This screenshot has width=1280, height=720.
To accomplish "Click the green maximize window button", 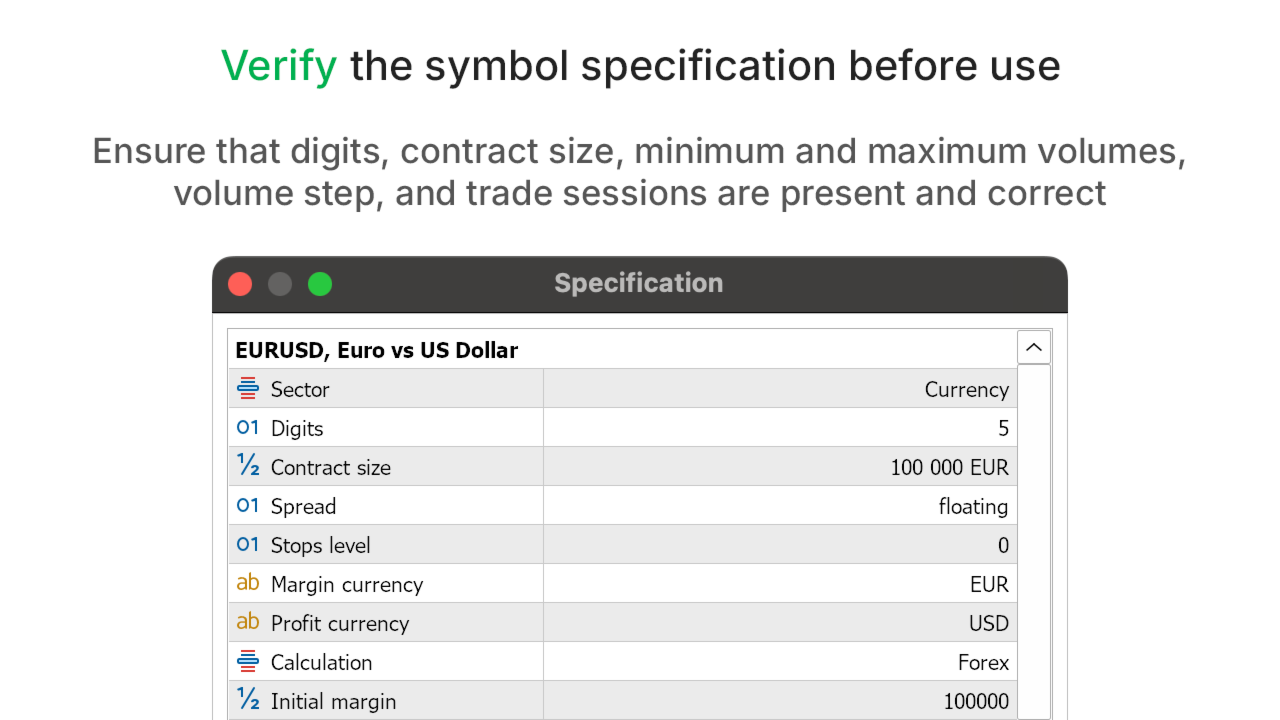I will (x=320, y=284).
